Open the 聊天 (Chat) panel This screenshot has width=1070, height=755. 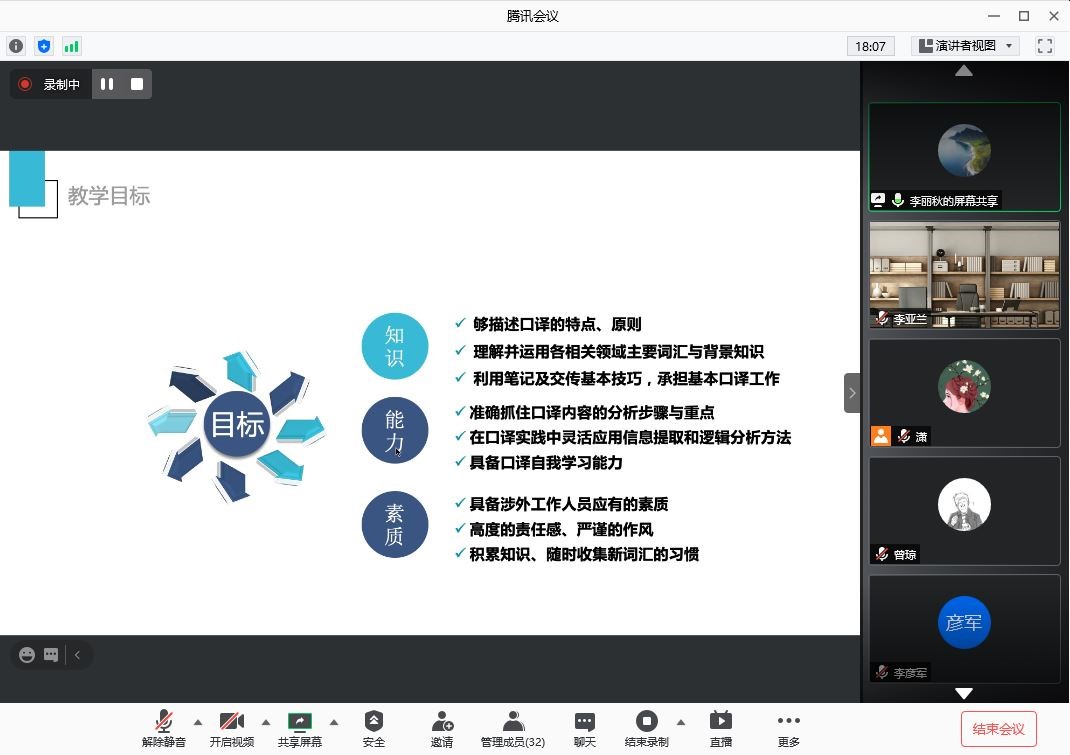(x=585, y=727)
